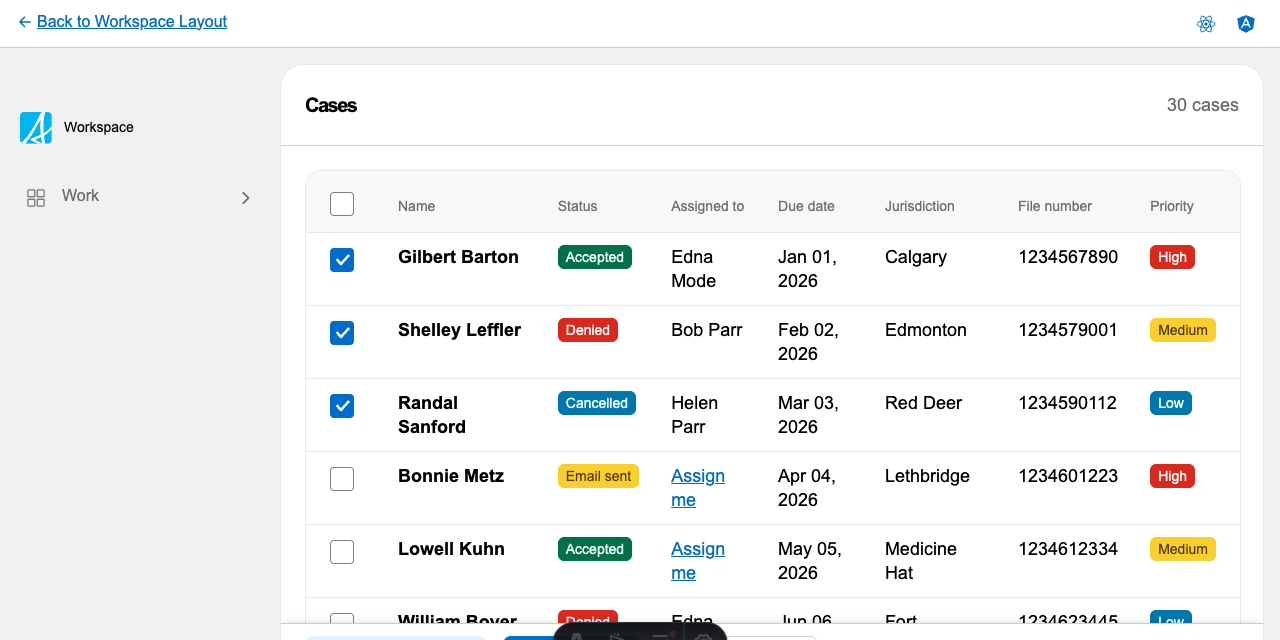Click file number 1234567890
The height and width of the screenshot is (640, 1280).
[1068, 257]
